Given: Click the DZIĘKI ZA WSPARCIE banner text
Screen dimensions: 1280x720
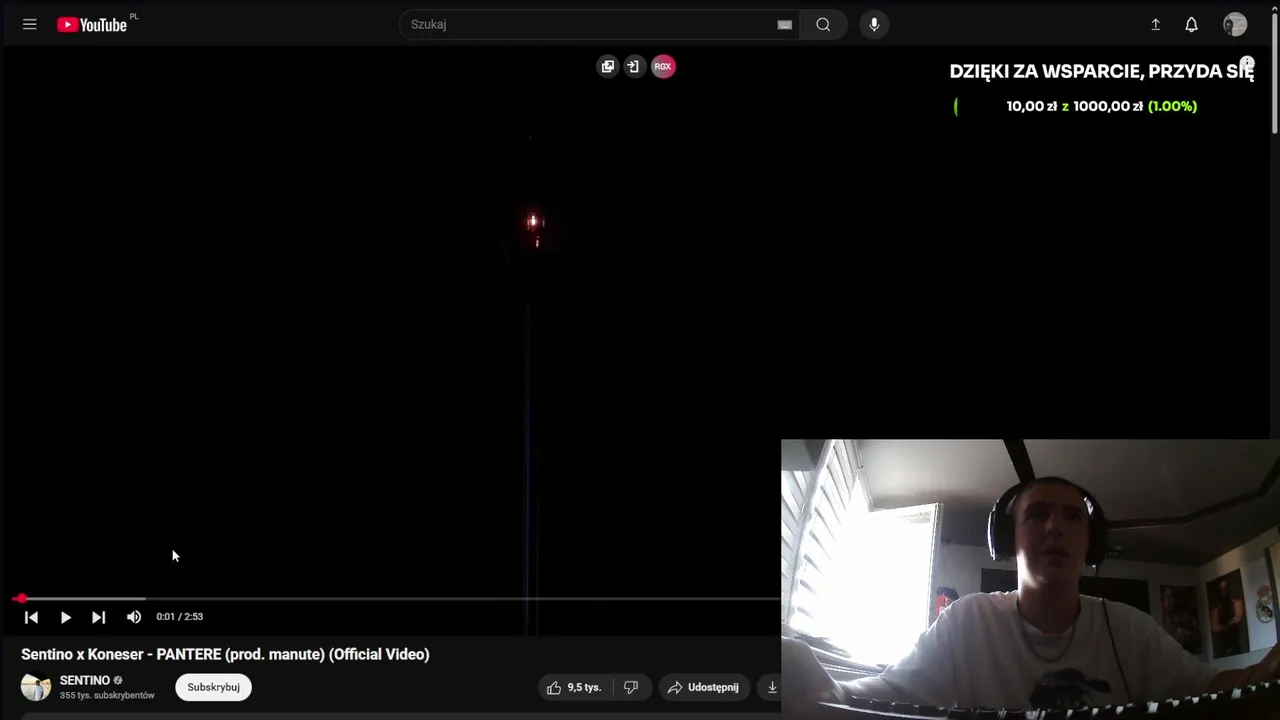Looking at the screenshot, I should [1101, 71].
